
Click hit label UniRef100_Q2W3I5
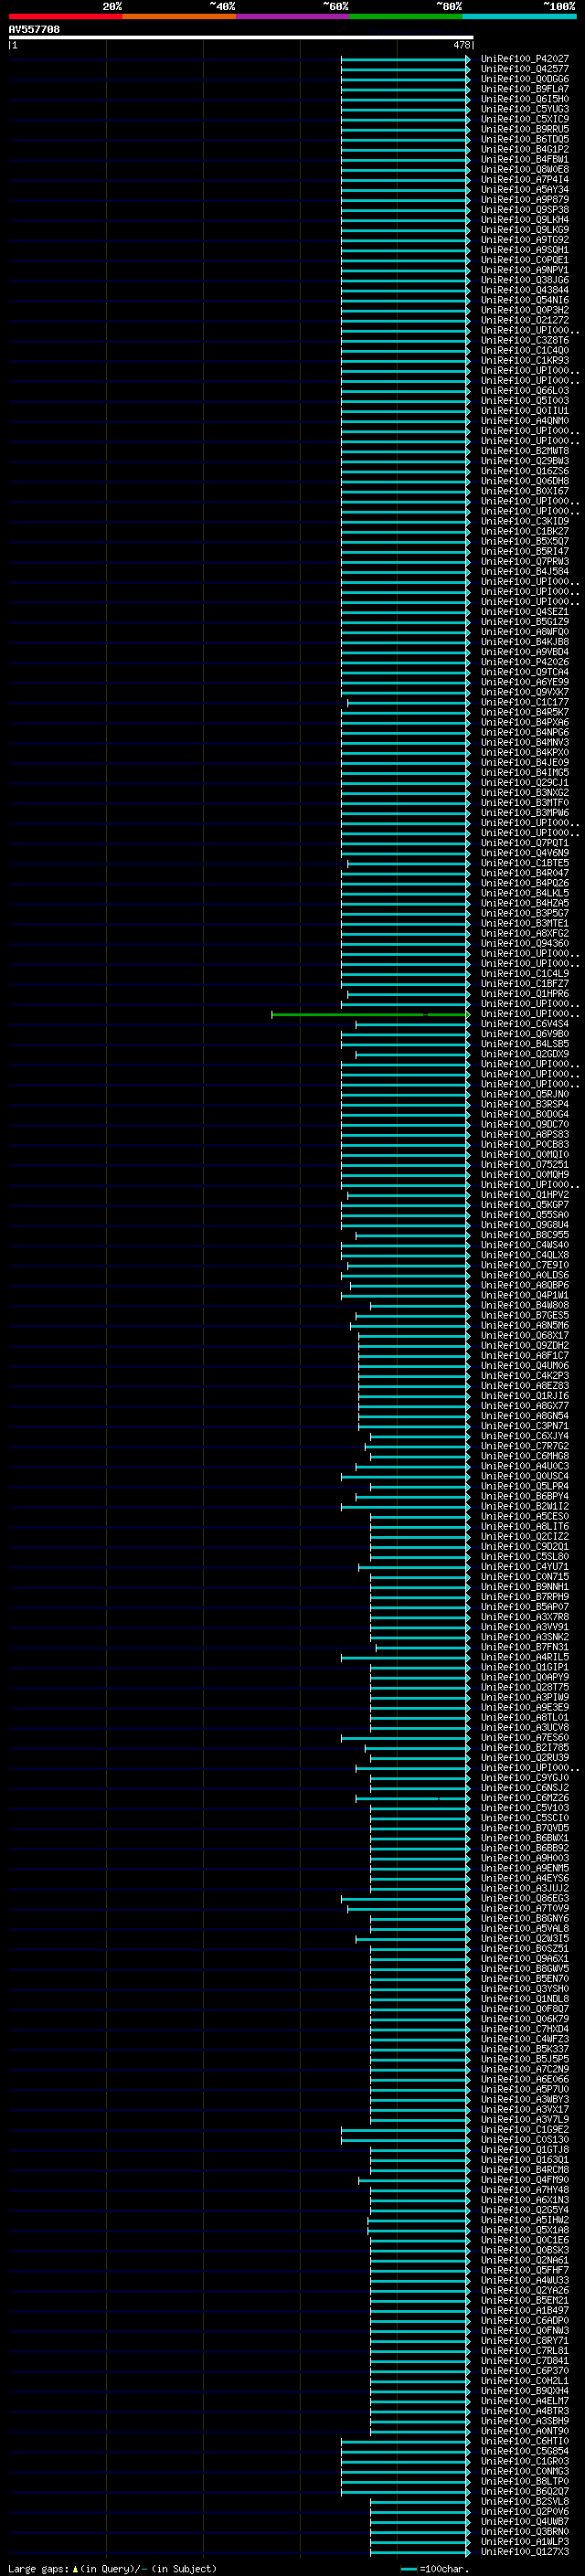pyautogui.click(x=525, y=1939)
